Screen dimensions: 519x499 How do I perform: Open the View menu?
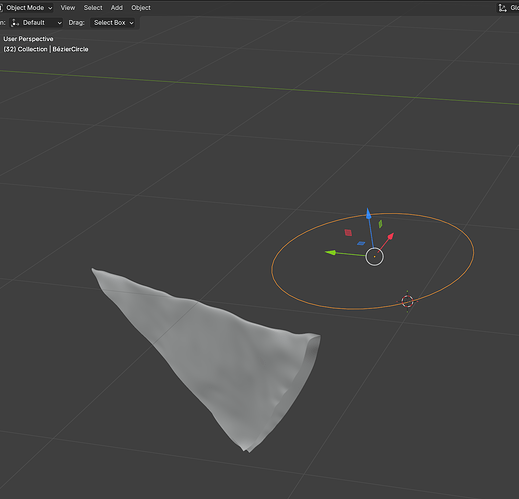pos(68,8)
